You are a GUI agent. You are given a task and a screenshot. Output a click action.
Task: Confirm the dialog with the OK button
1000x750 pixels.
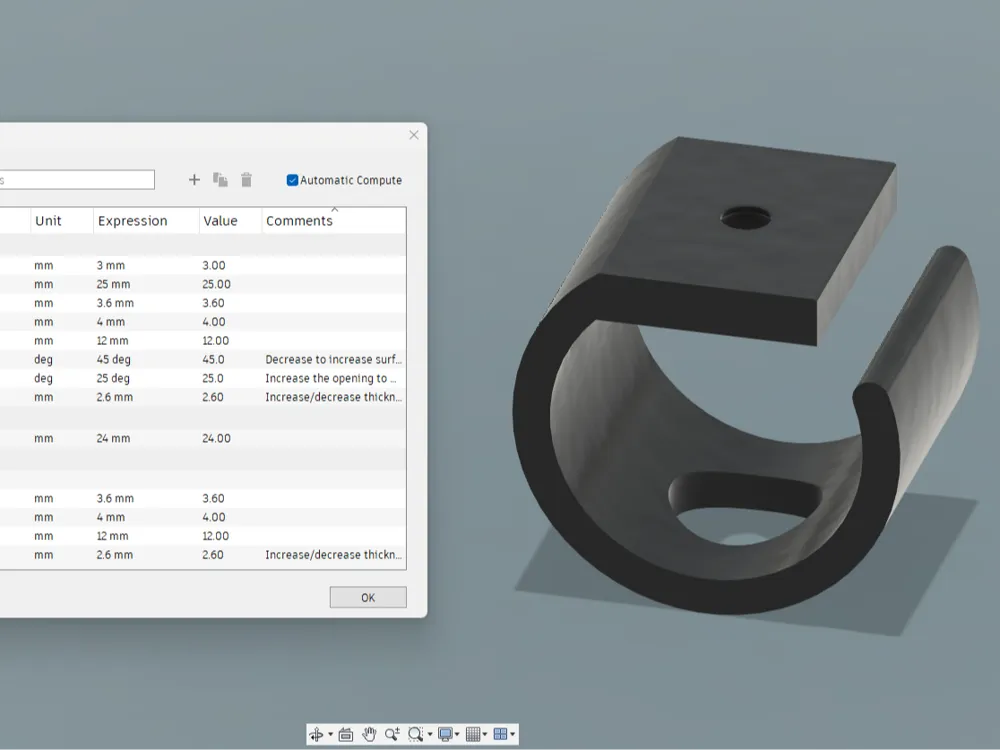click(x=368, y=598)
